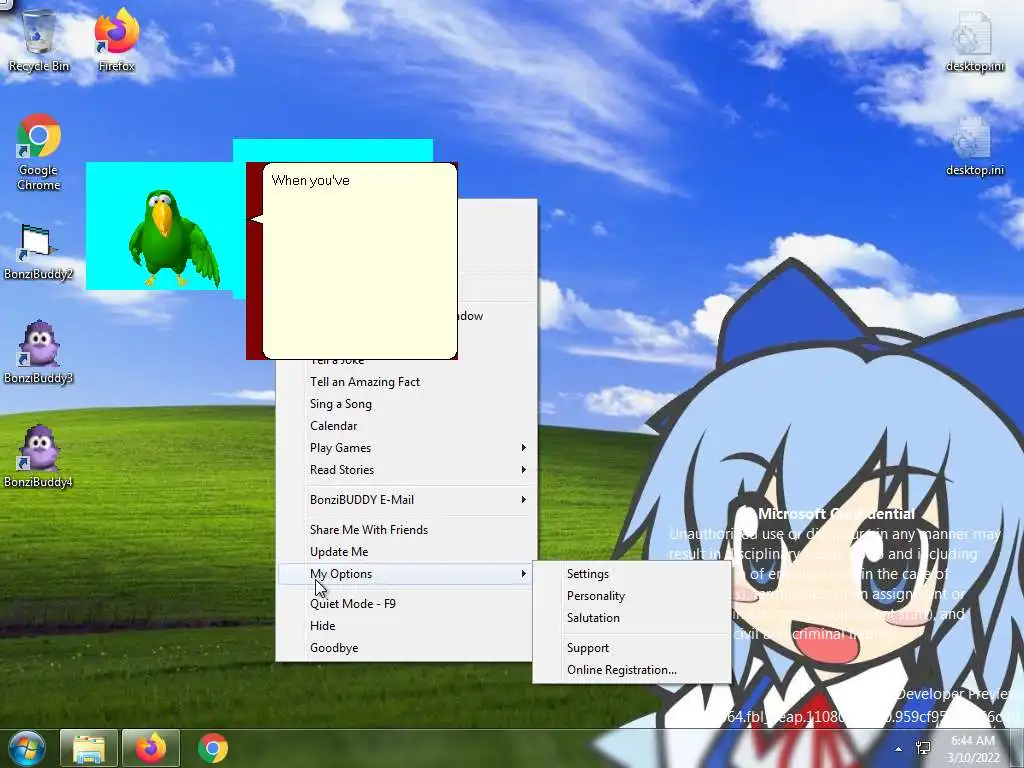The width and height of the screenshot is (1024, 768).
Task: Click the Chrome taskbar icon
Action: [x=213, y=748]
